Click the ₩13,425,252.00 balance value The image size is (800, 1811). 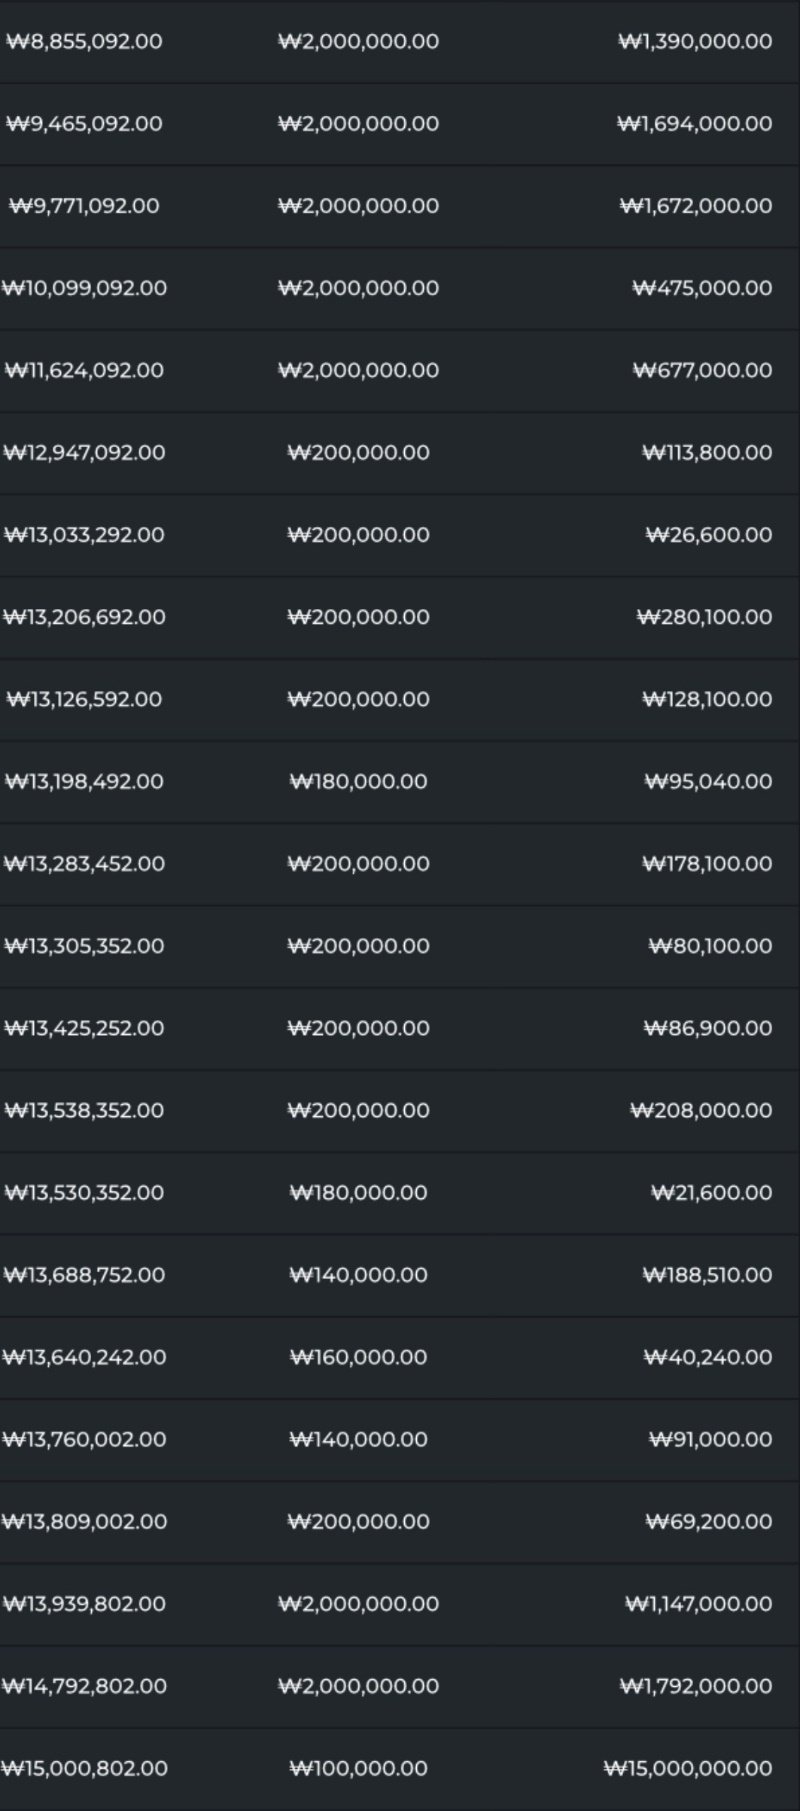(85, 1028)
